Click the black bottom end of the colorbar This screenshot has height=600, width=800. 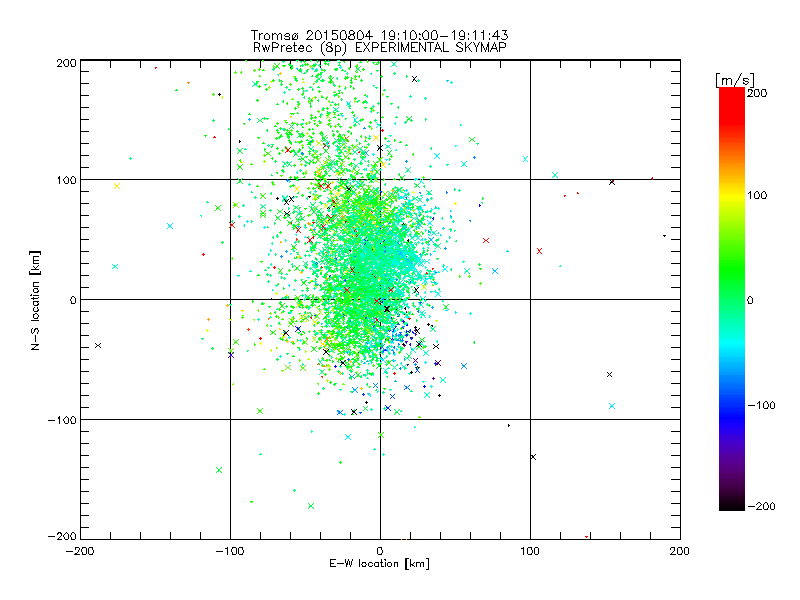732,505
